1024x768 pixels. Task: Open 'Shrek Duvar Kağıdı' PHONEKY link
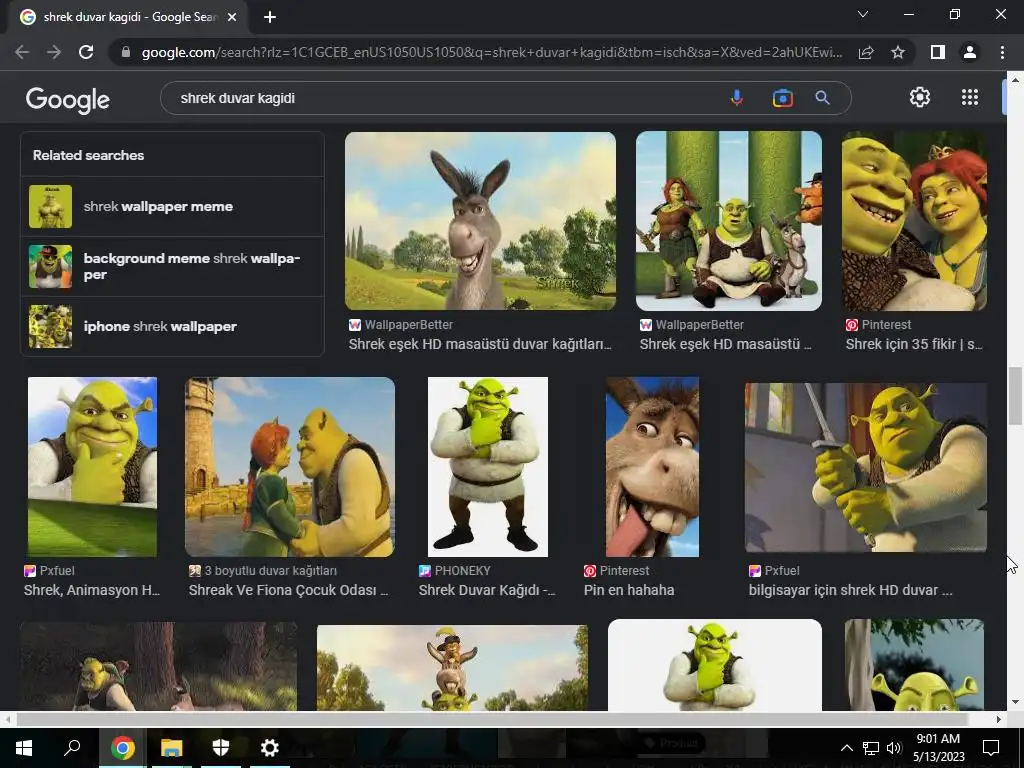(487, 590)
